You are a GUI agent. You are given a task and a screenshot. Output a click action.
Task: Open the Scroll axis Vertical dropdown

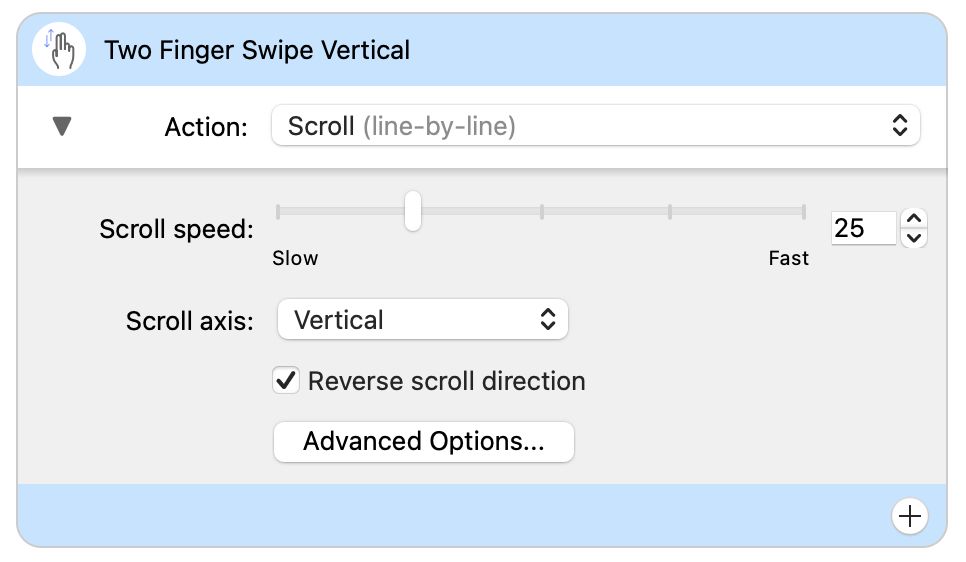click(421, 320)
